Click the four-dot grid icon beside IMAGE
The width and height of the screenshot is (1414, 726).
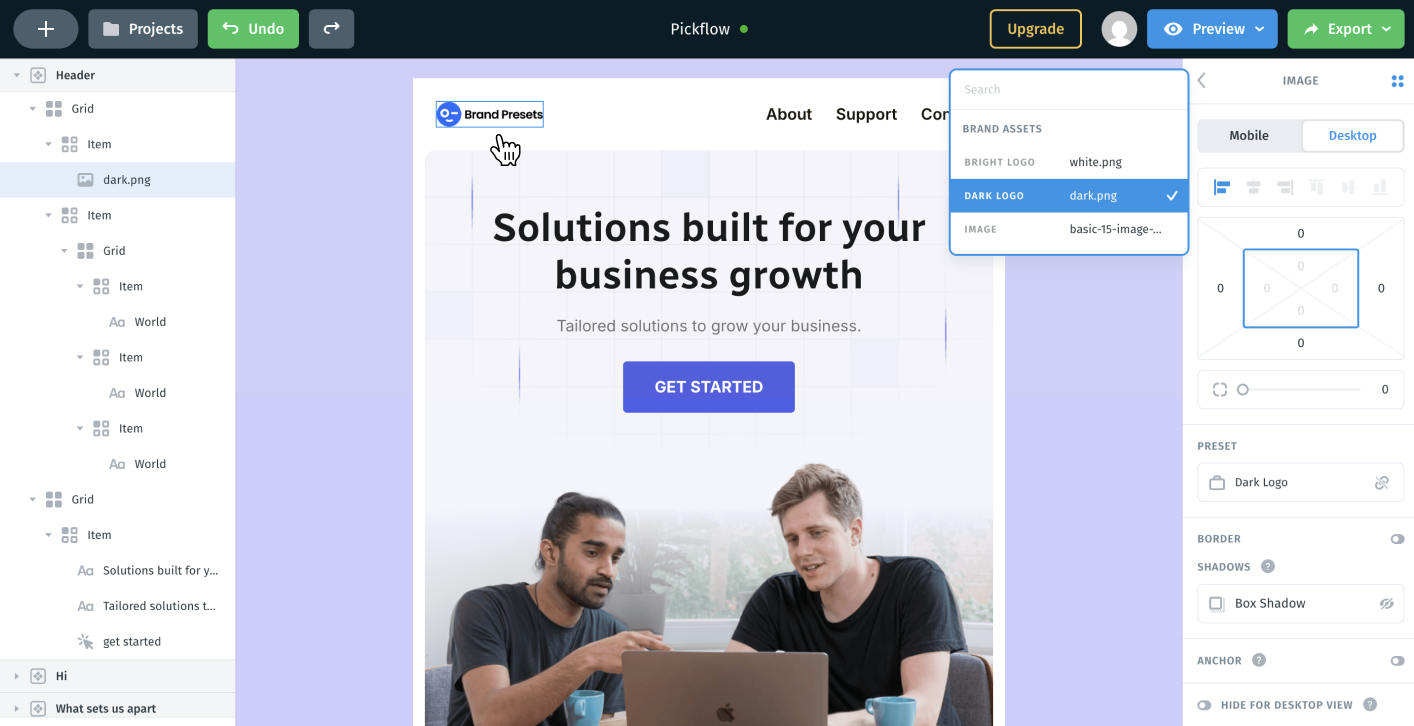1397,81
